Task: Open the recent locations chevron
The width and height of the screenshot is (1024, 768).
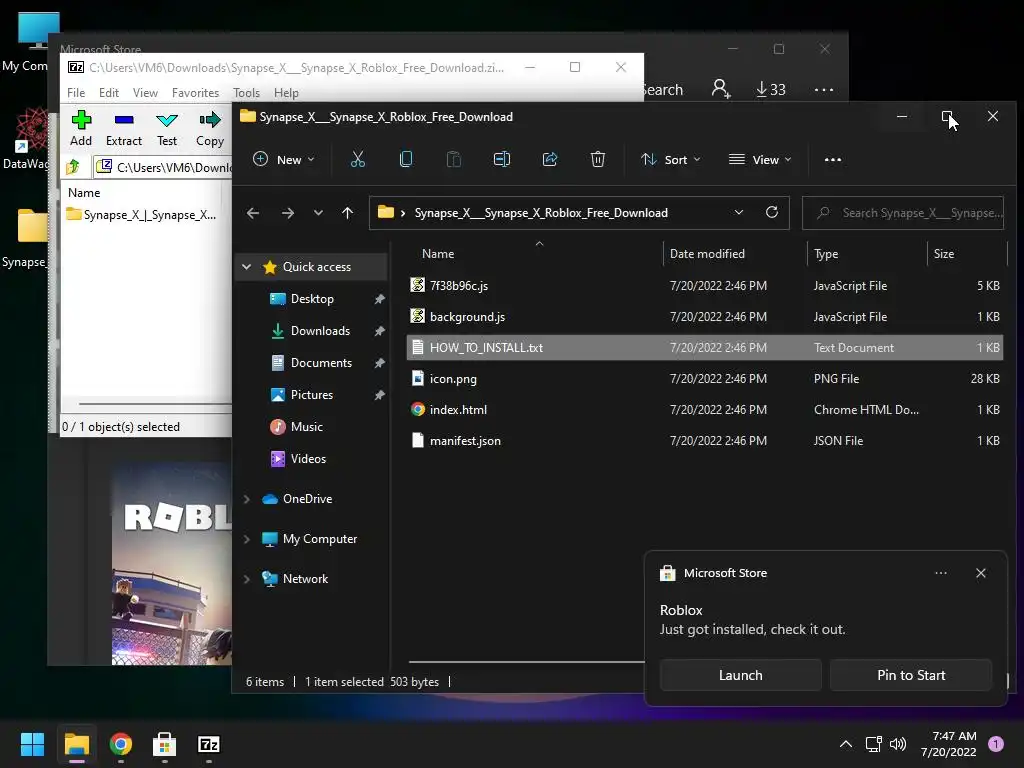Action: click(318, 213)
